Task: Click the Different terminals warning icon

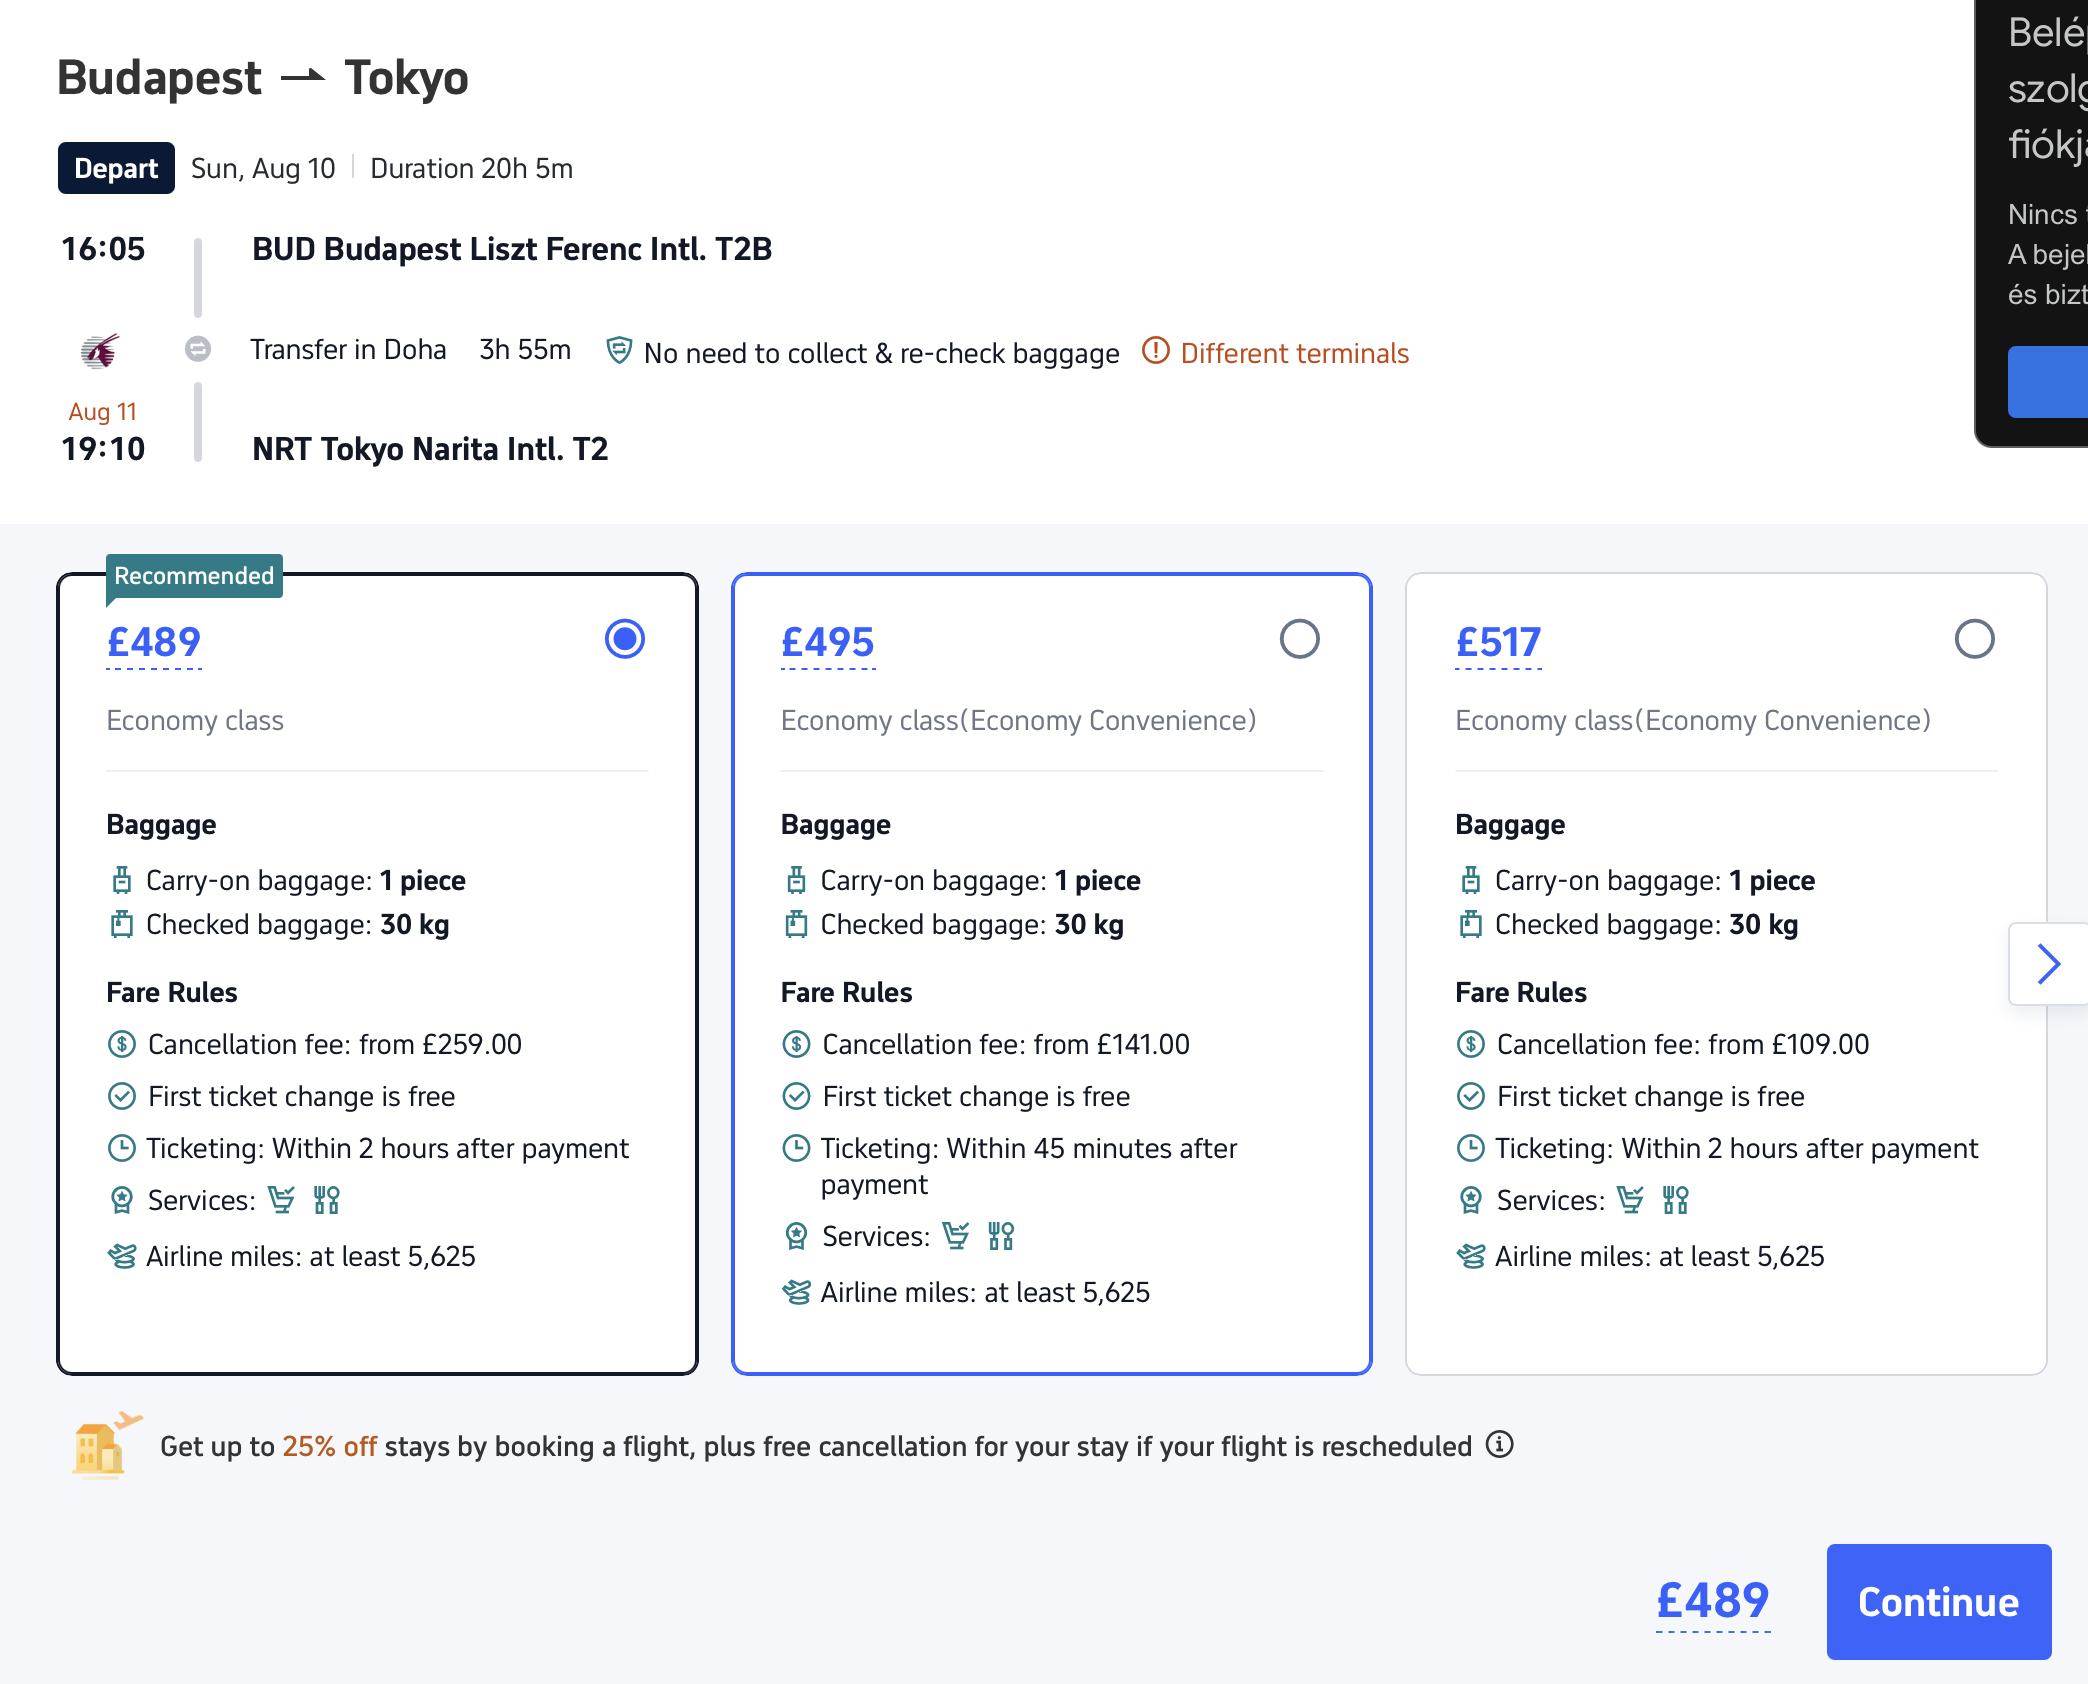Action: 1155,351
